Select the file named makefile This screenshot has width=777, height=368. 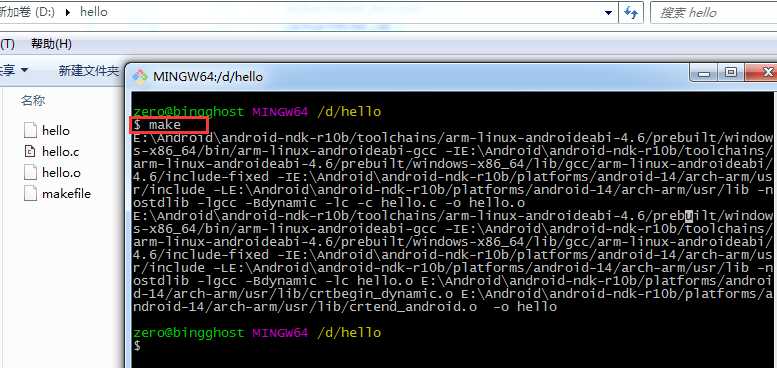(66, 194)
